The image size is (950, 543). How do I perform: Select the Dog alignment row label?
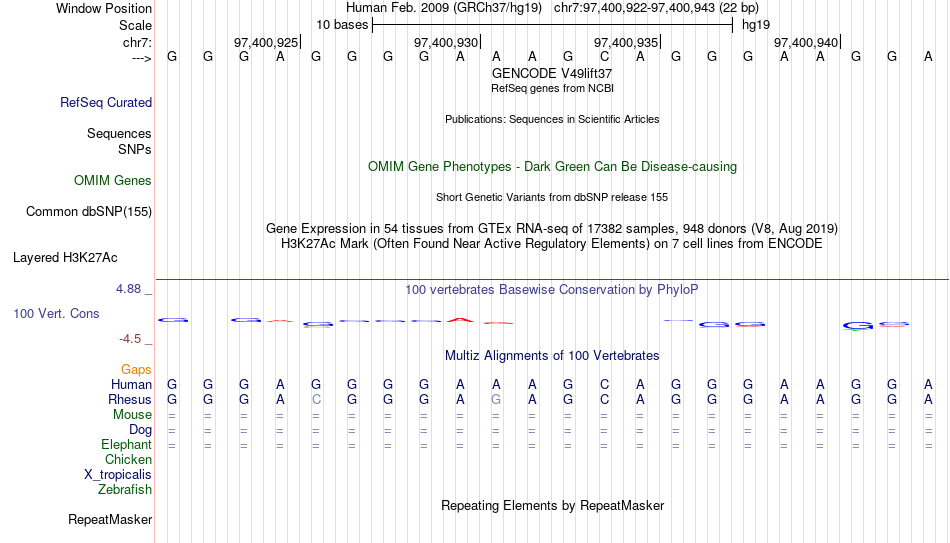point(140,430)
